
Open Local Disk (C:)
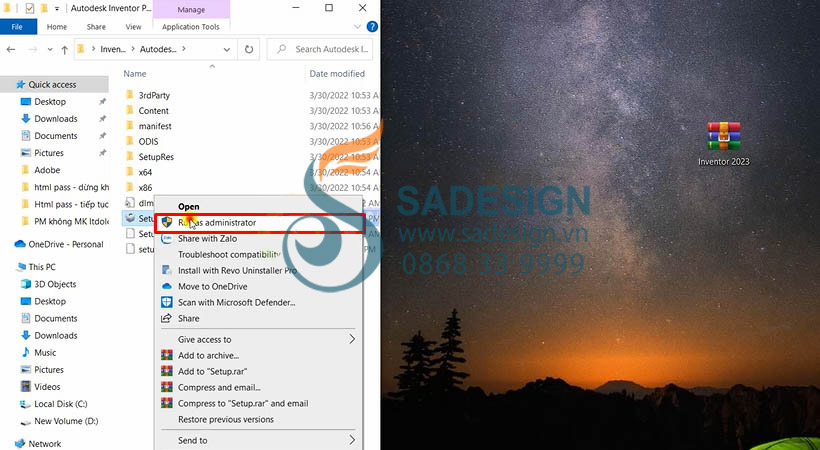pos(61,404)
